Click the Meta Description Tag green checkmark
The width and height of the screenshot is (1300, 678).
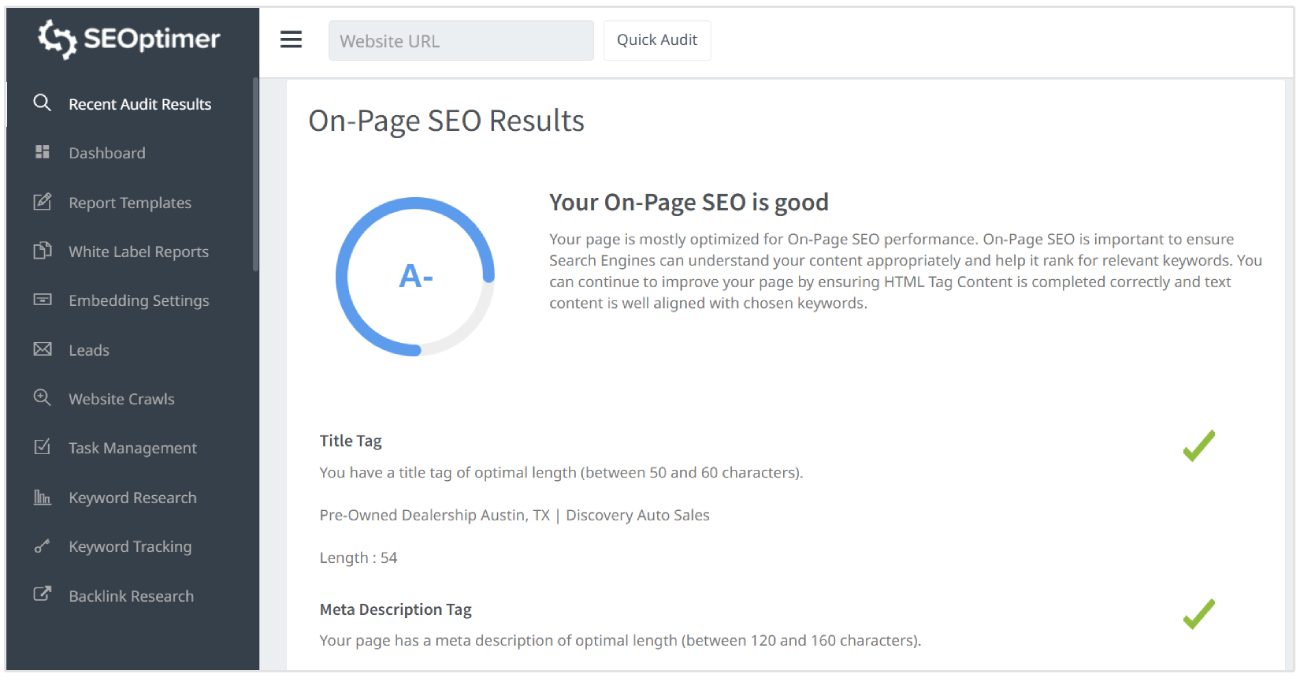coord(1198,614)
